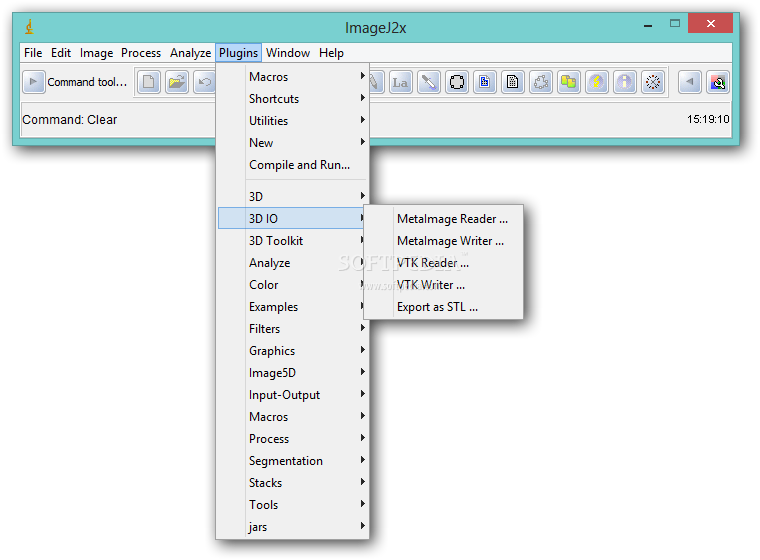Click the 15:19:10 clock readout
This screenshot has height=560, width=760.
point(708,119)
